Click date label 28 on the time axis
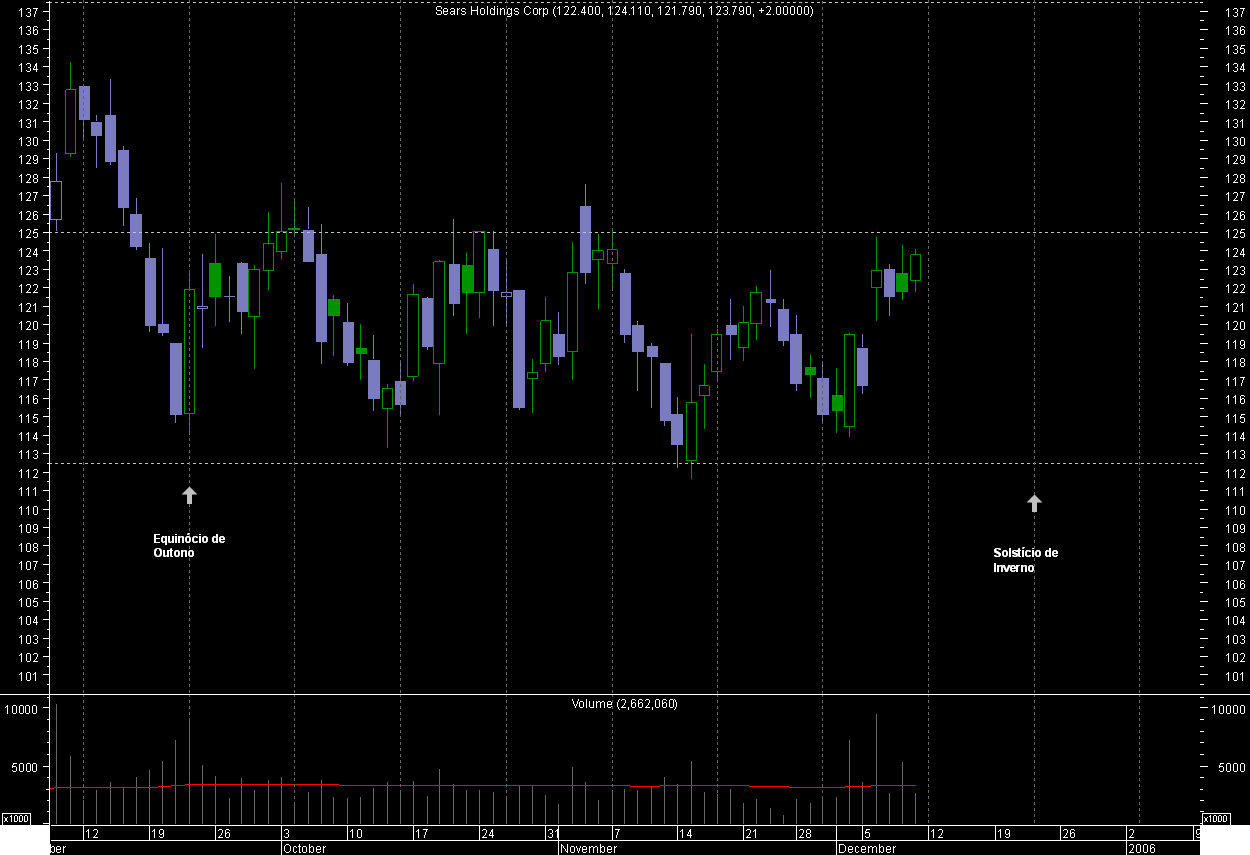1250x855 pixels. 804,833
